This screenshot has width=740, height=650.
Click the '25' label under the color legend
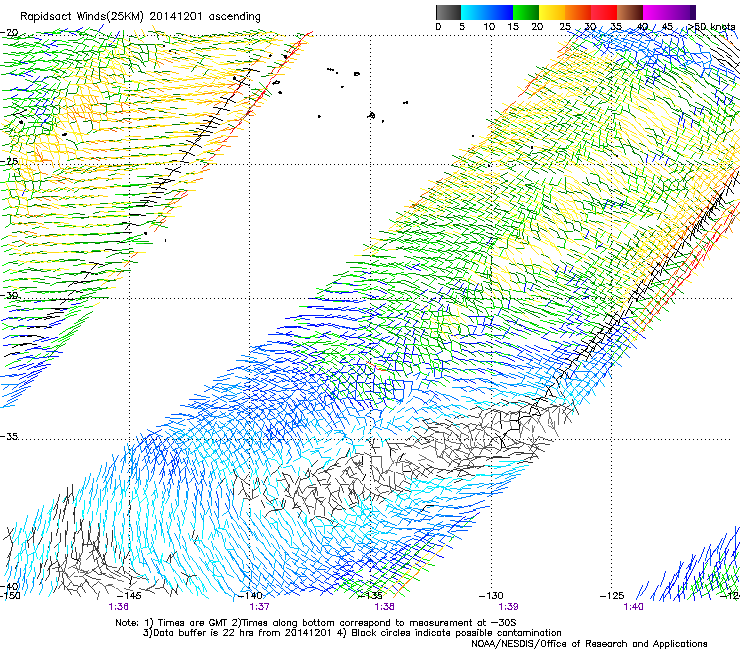point(565,27)
